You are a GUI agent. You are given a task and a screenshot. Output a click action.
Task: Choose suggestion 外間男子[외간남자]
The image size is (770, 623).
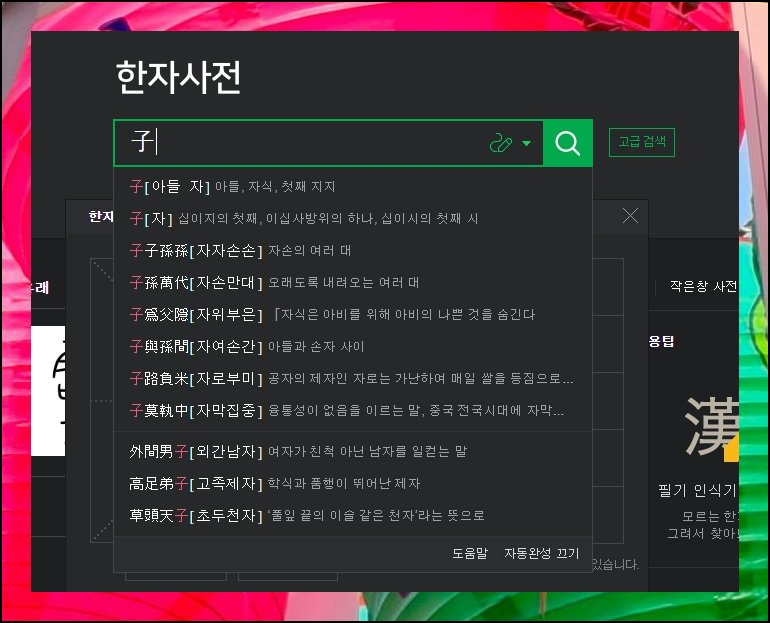[x=353, y=451]
